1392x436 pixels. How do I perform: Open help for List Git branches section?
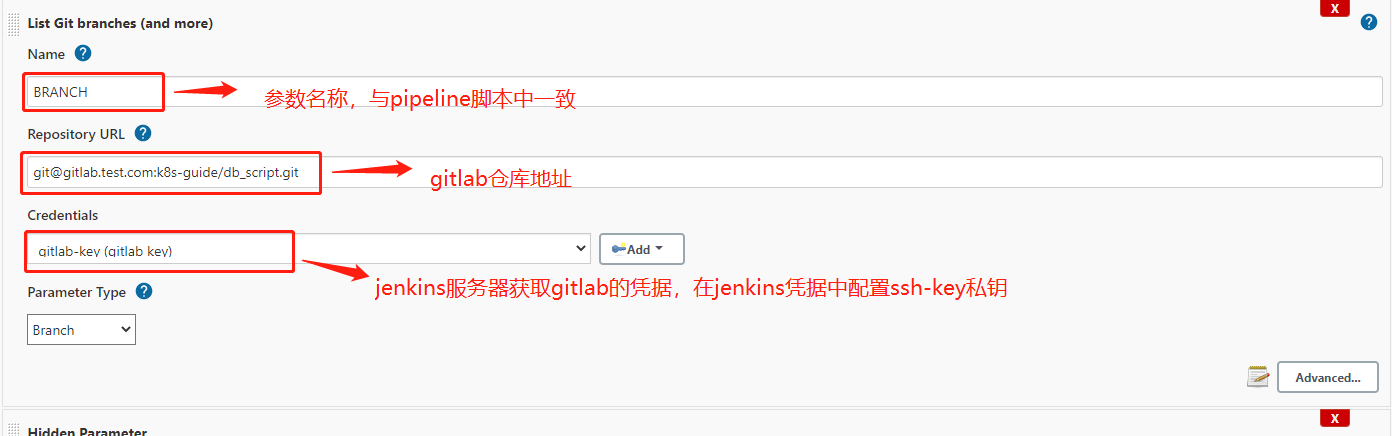click(1369, 21)
